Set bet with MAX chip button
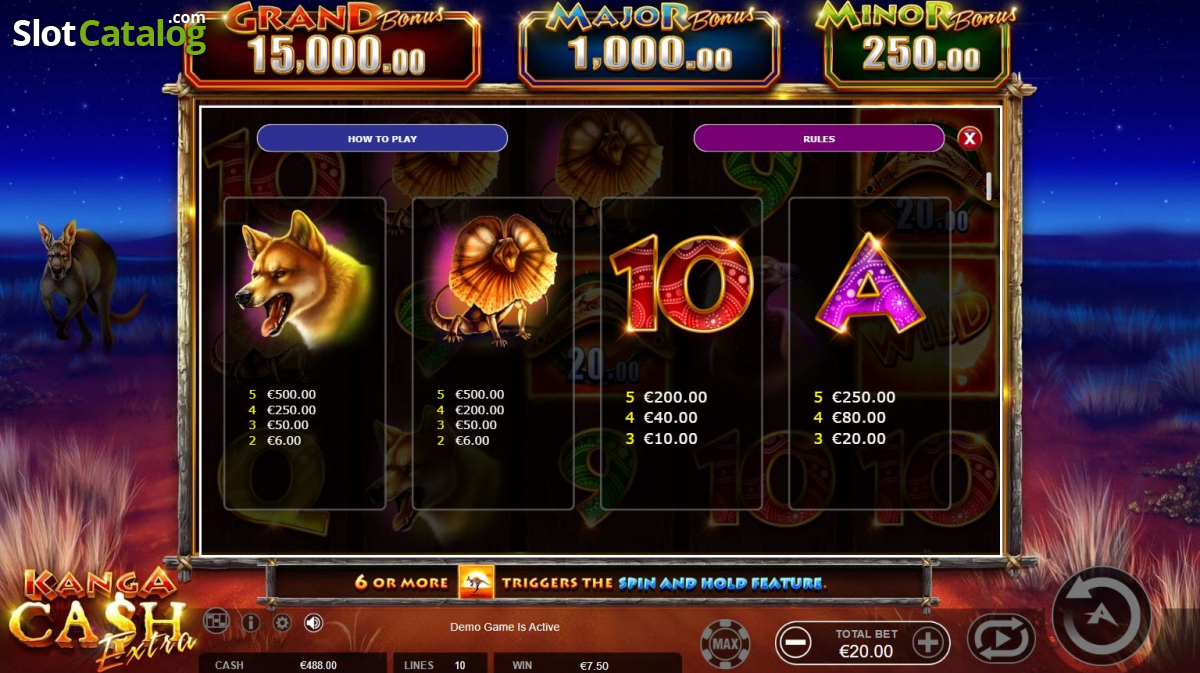The image size is (1200, 673). click(x=725, y=644)
